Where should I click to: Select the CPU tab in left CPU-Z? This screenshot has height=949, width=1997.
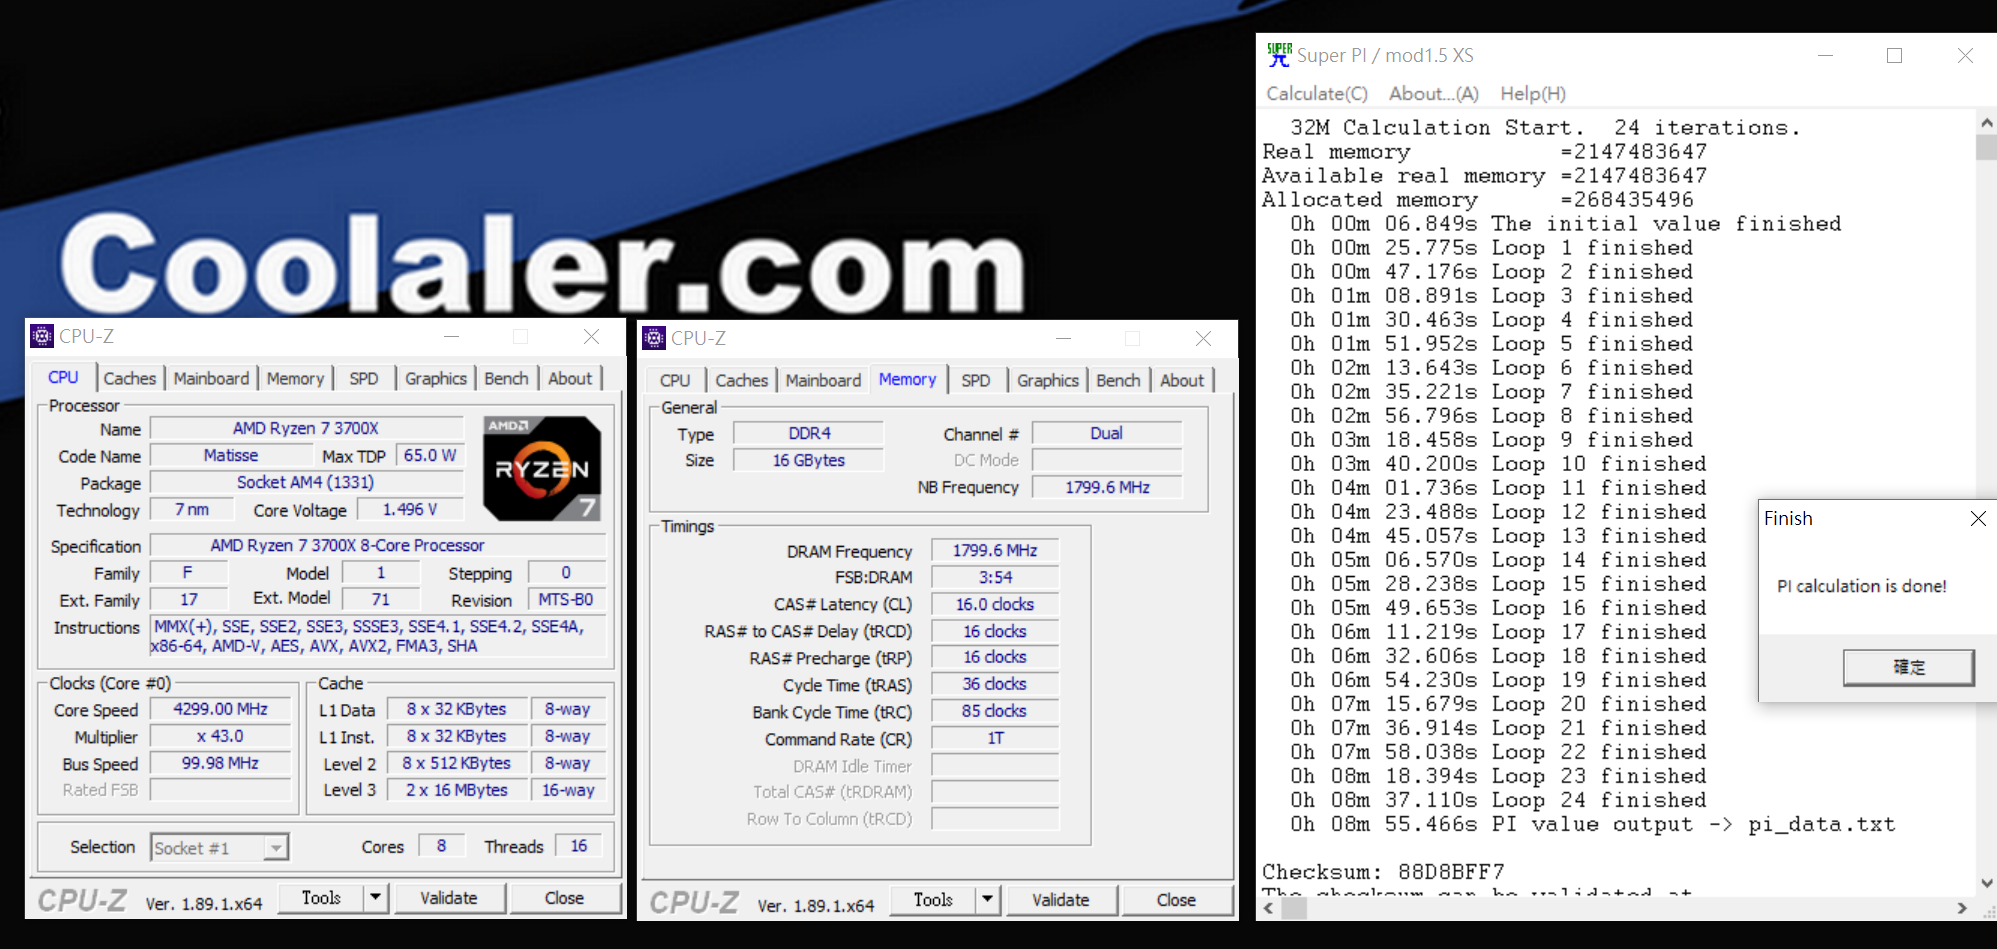pos(63,377)
